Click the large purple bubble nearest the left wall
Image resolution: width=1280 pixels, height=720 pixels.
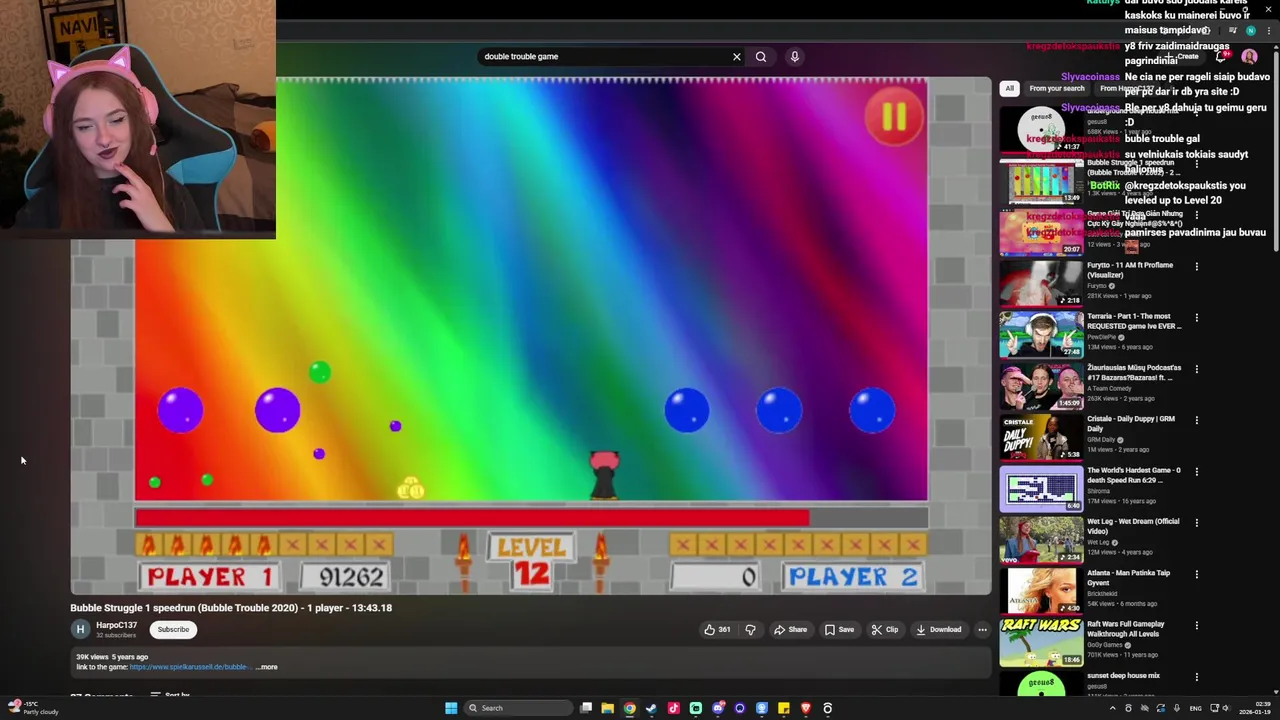coord(181,411)
